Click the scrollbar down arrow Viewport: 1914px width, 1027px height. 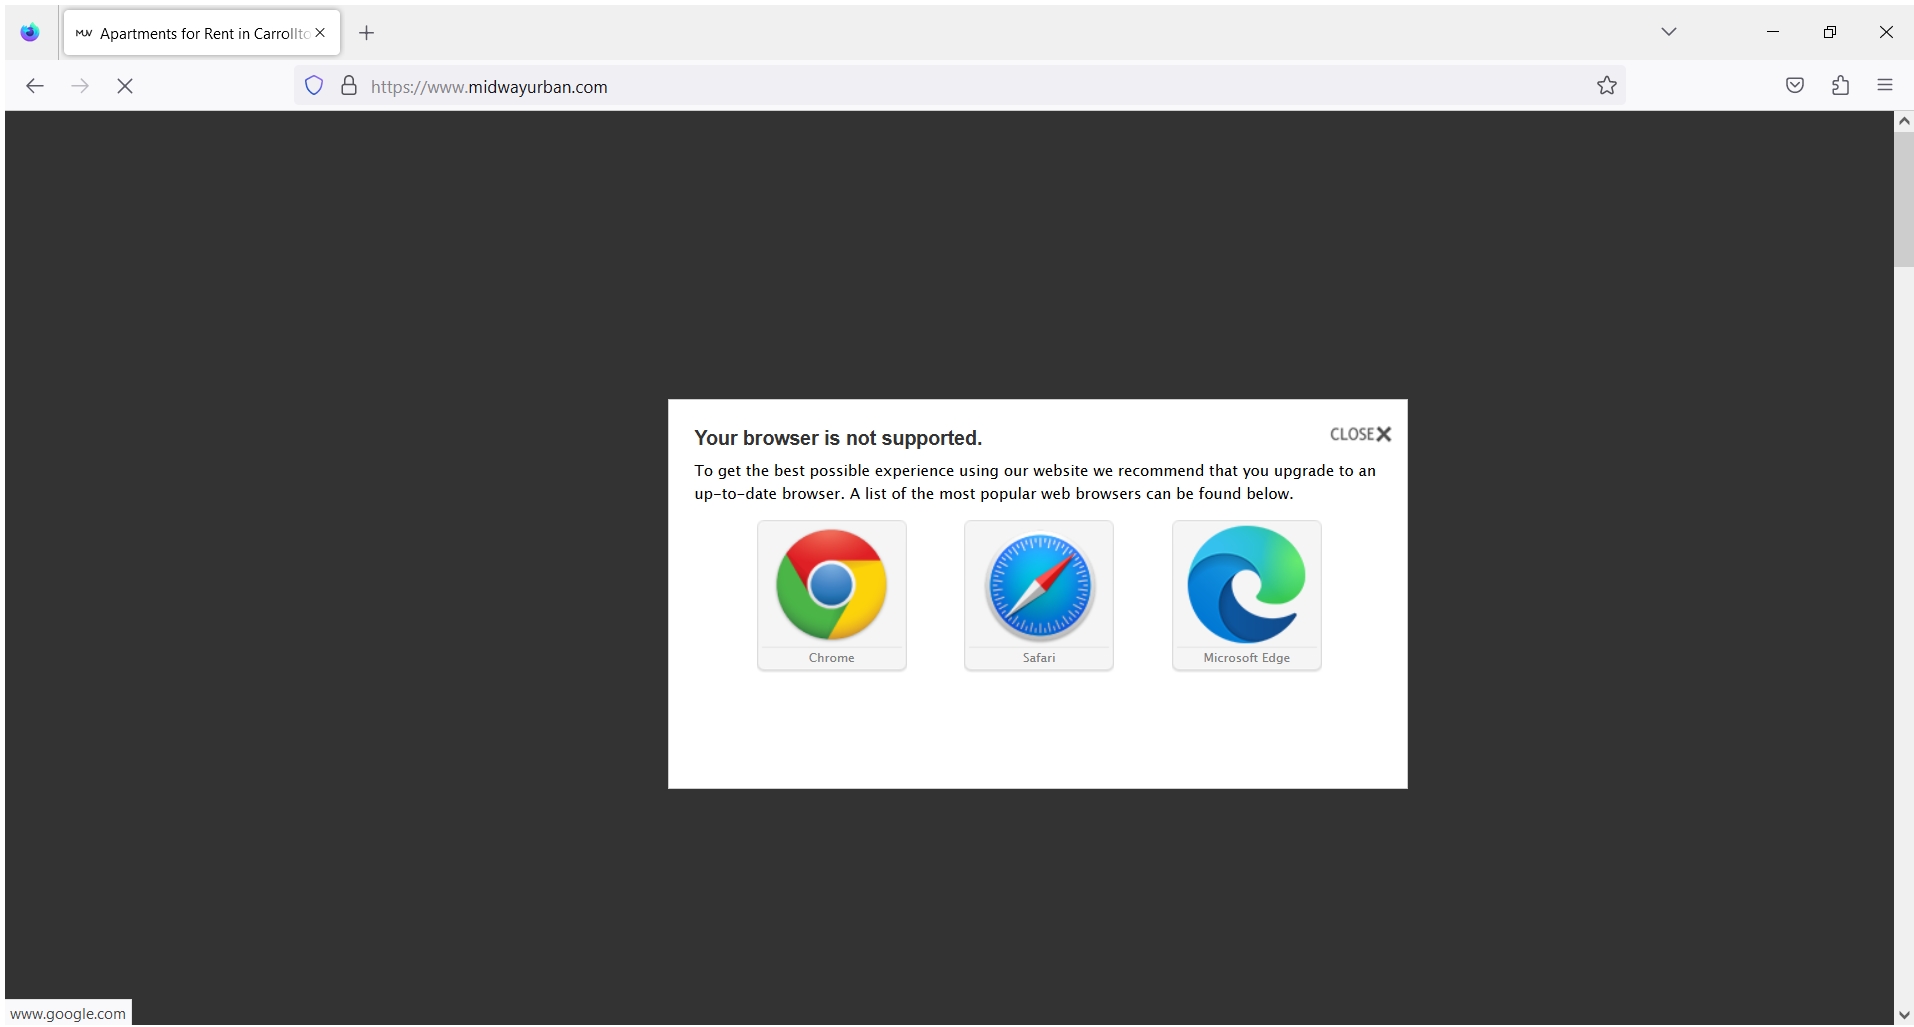pyautogui.click(x=1903, y=1015)
